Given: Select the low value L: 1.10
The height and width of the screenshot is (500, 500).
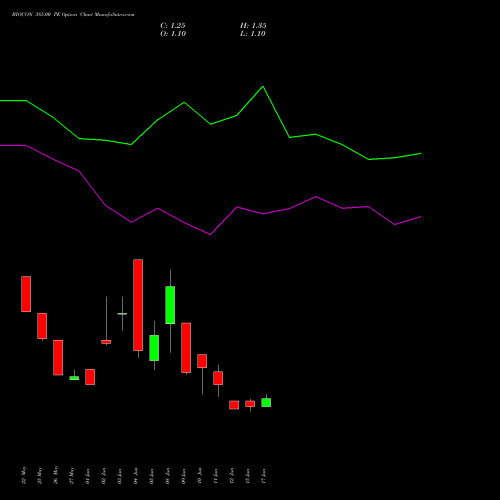Looking at the screenshot, I should coord(253,34).
